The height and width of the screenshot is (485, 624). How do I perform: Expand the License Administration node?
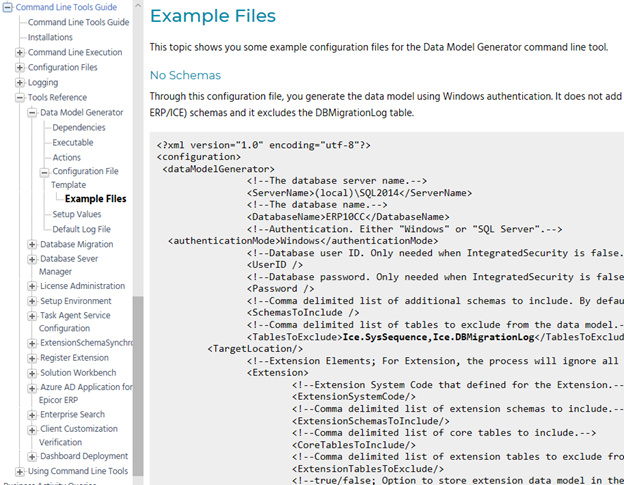[32, 286]
